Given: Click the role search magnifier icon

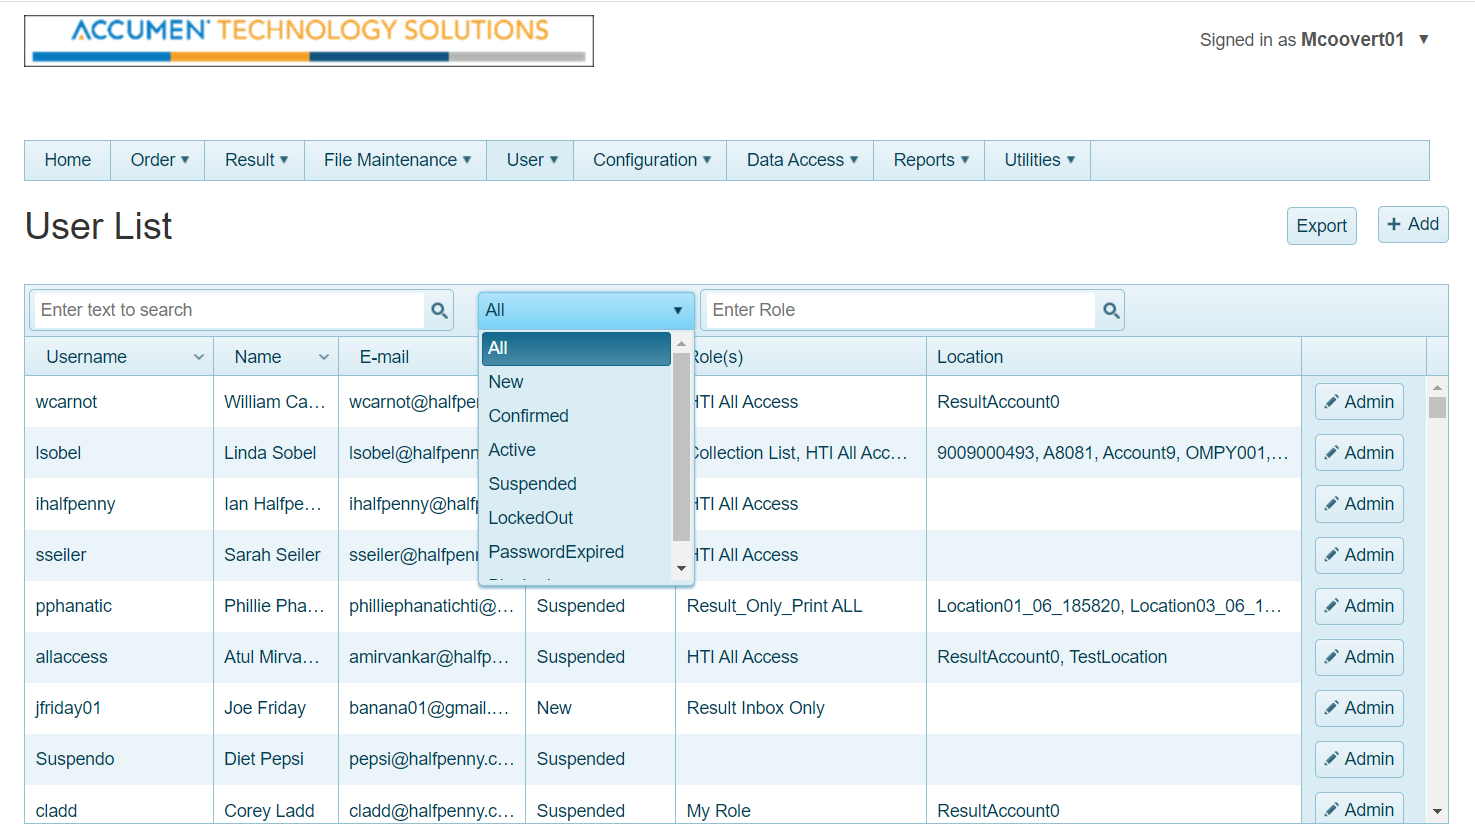Looking at the screenshot, I should coord(1110,311).
